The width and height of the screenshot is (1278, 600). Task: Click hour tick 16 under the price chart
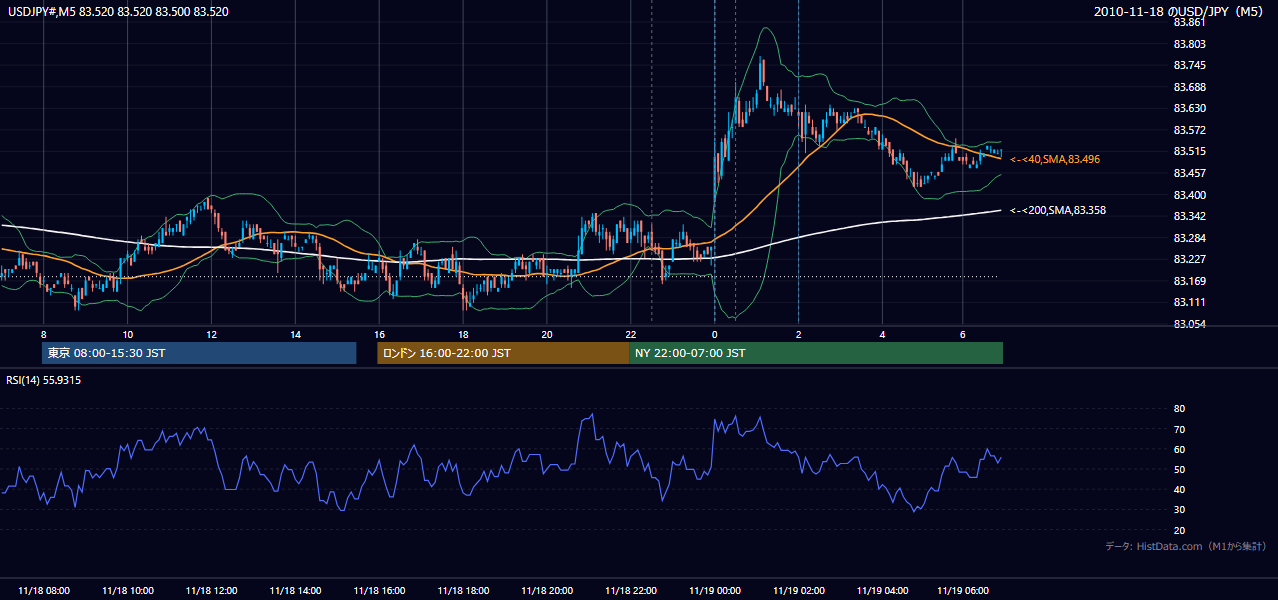click(x=379, y=334)
